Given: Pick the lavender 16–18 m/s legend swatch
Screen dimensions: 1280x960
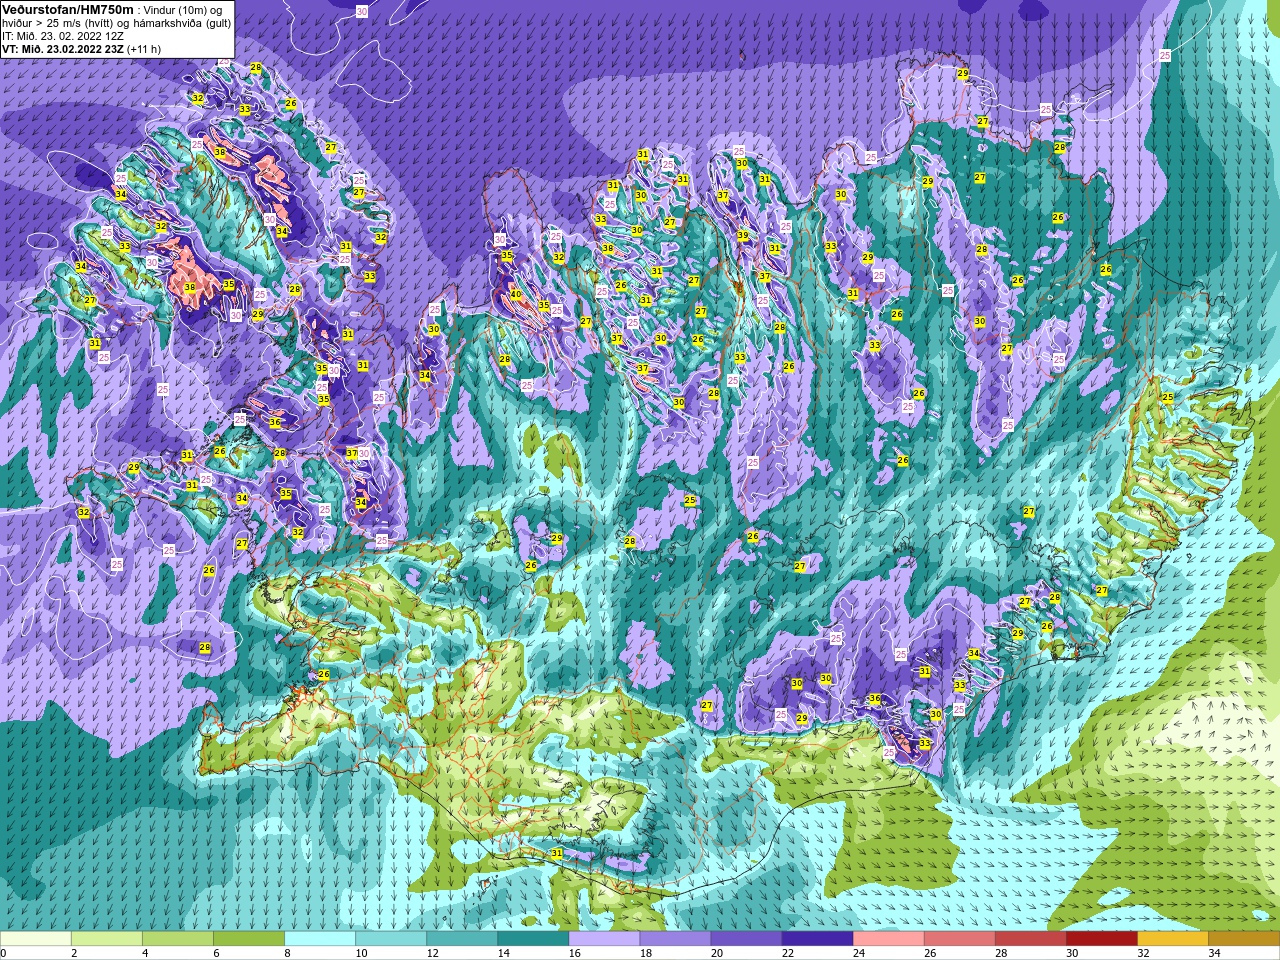Looking at the screenshot, I should (x=604, y=939).
